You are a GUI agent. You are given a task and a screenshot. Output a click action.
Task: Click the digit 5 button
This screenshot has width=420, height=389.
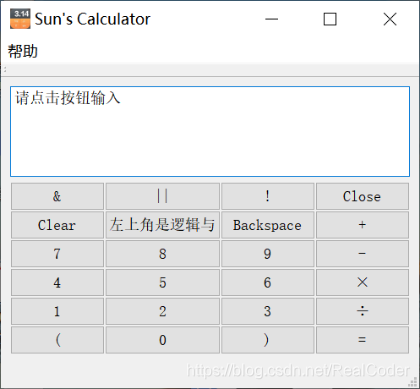tap(163, 282)
